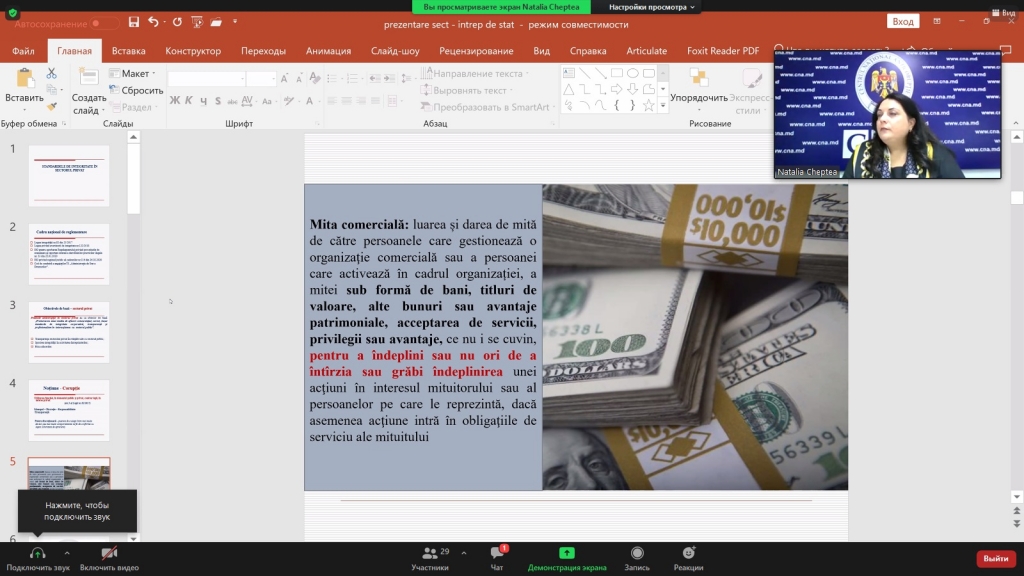
Task: Switch to the Вставка ribbon tab
Action: (x=128, y=51)
